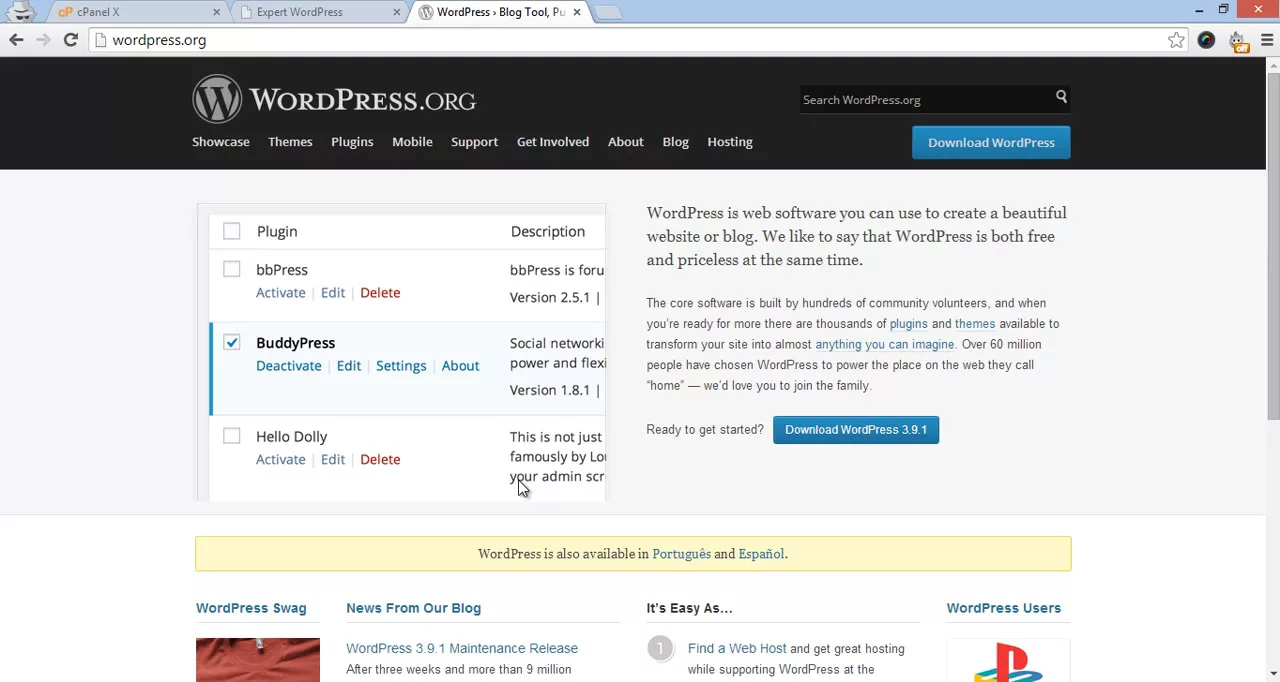Click the WordPress.org logo
The width and height of the screenshot is (1280, 682).
(x=334, y=99)
